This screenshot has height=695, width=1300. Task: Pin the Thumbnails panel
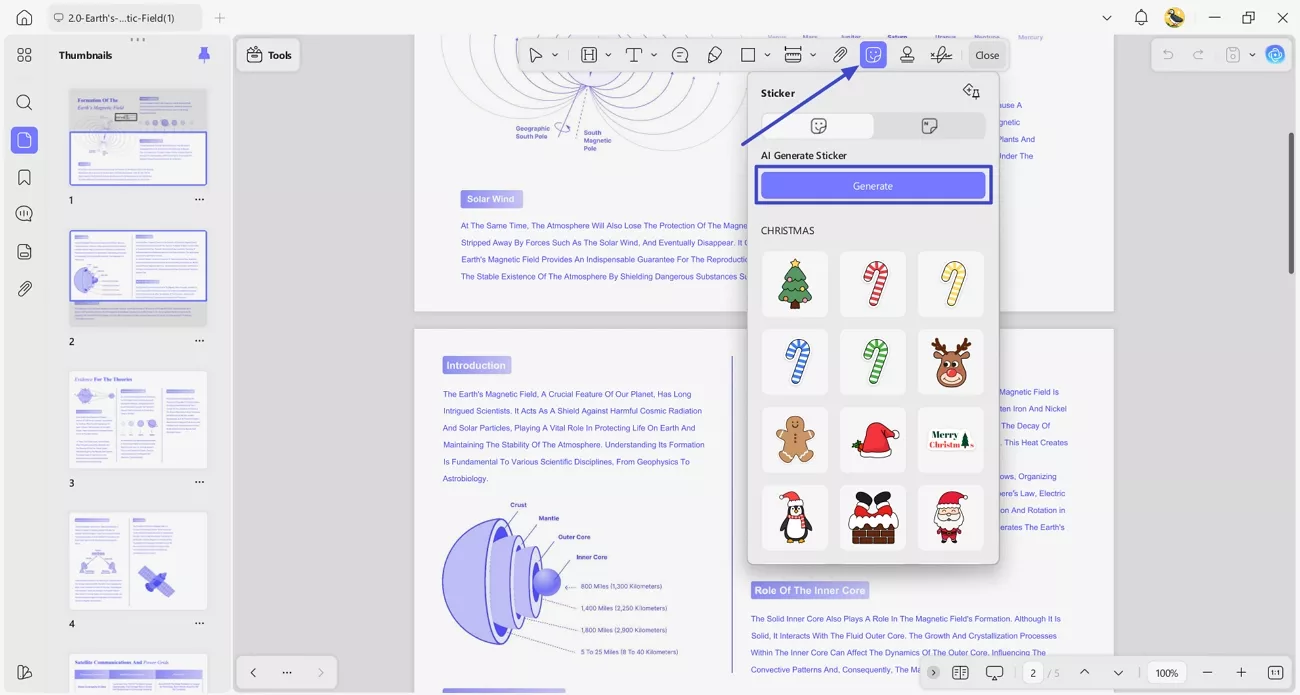[204, 55]
